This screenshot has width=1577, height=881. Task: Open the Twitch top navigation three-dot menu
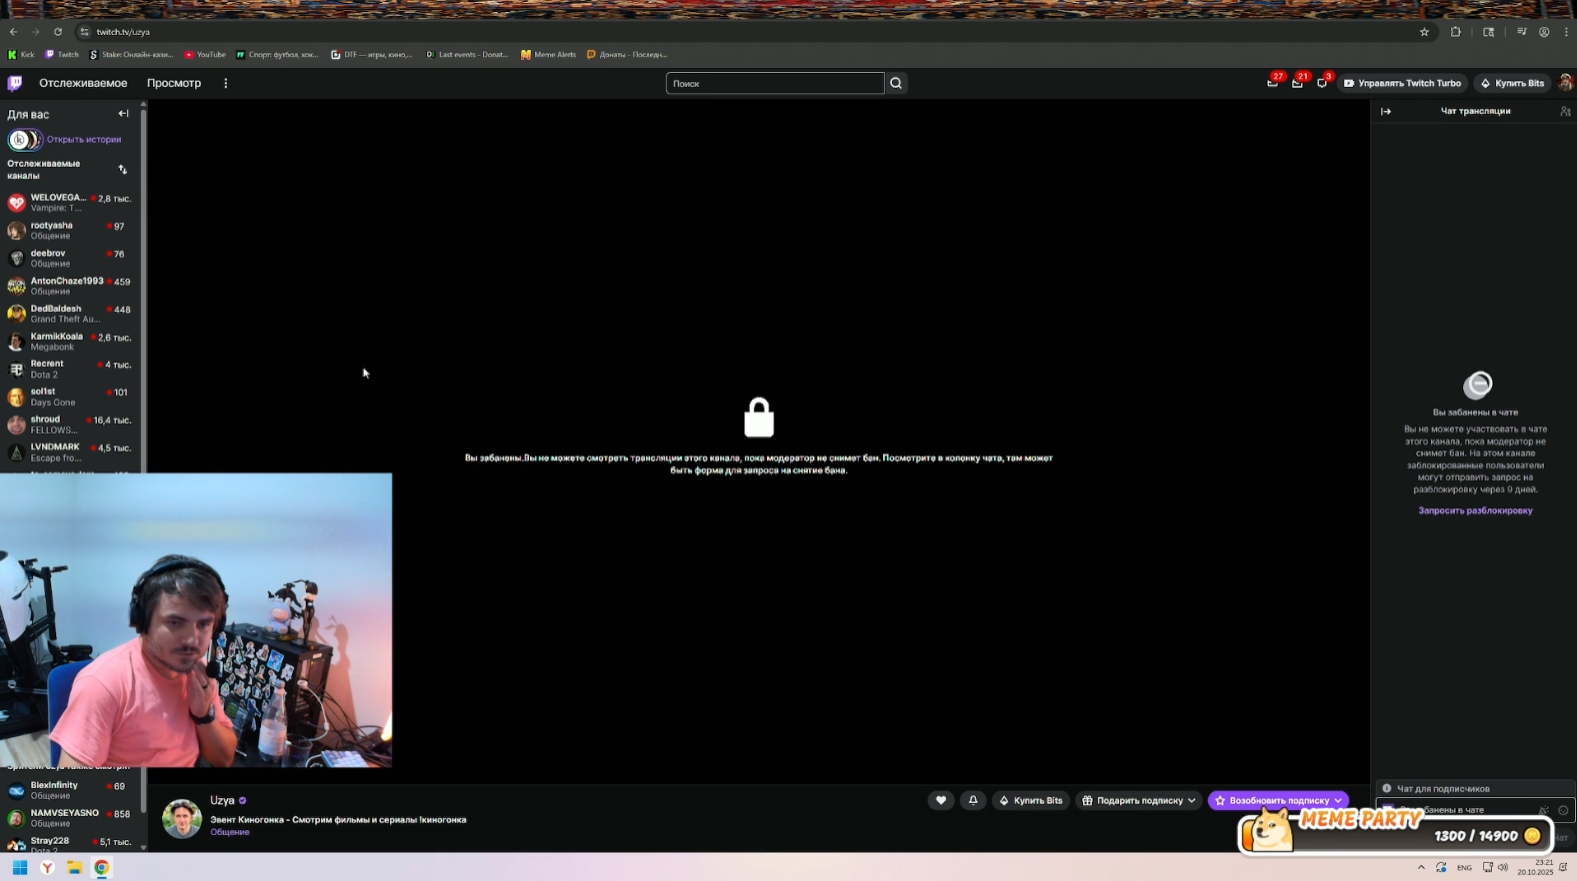226,83
